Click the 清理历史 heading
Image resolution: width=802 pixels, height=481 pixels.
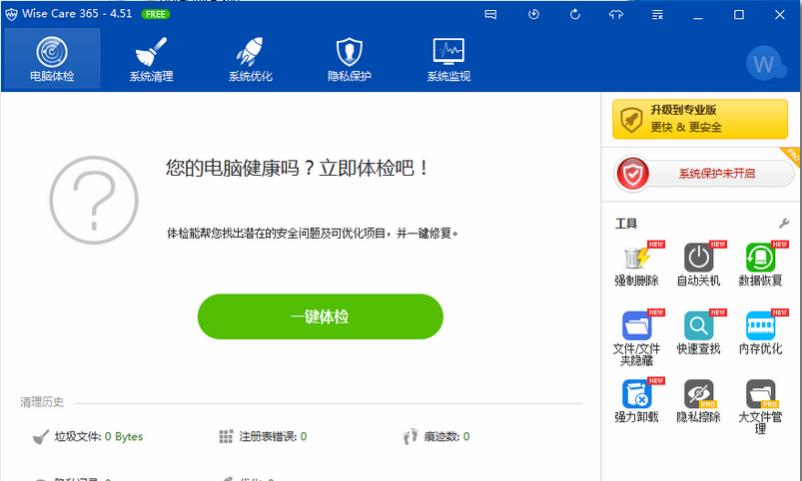click(x=42, y=402)
